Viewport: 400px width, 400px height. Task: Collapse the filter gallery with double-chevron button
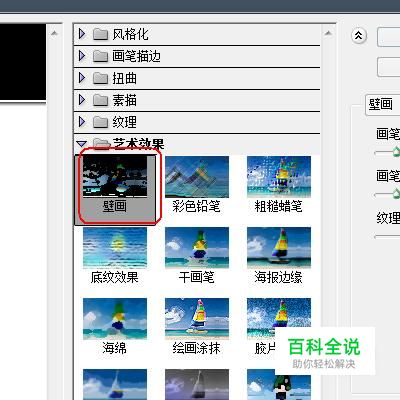[x=359, y=35]
